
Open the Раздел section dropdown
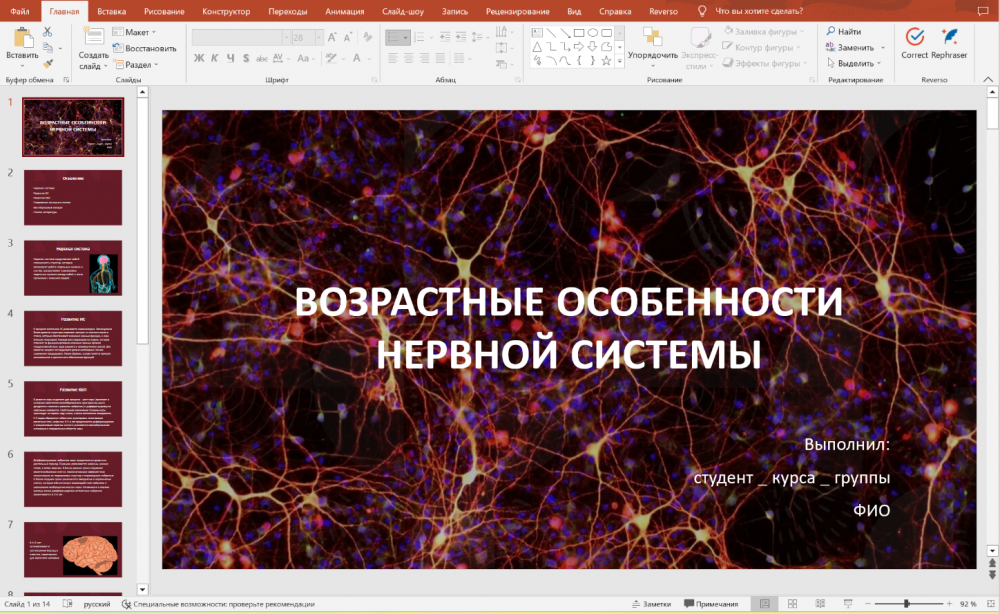(139, 64)
